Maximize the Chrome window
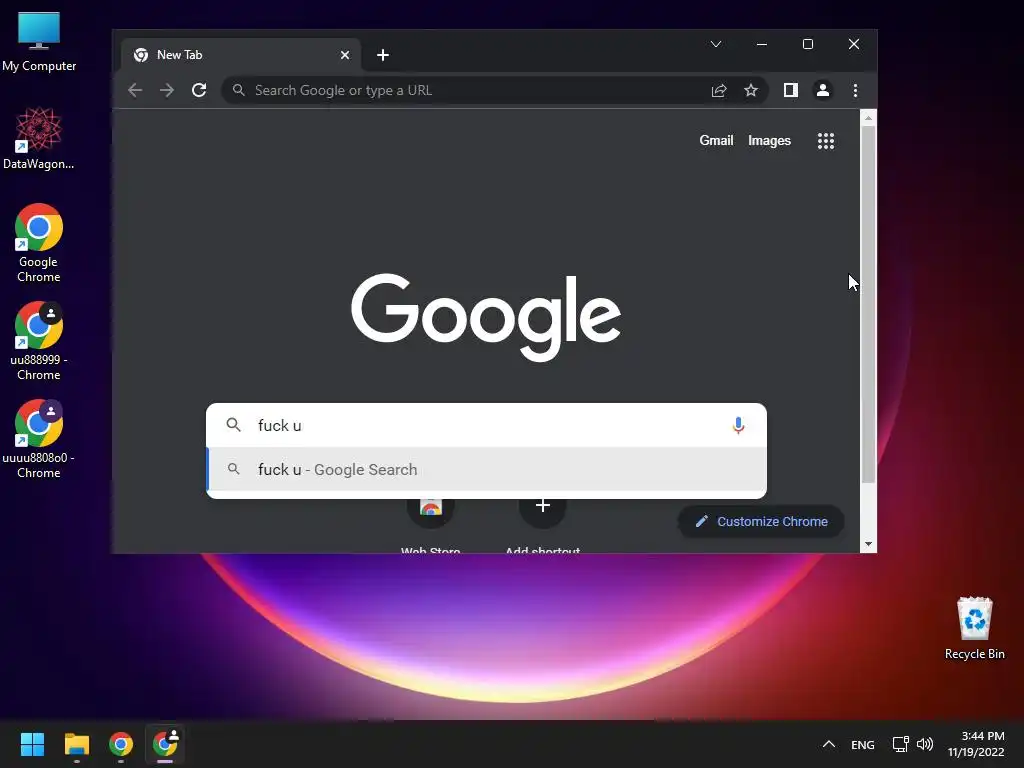Viewport: 1024px width, 768px height. point(808,44)
